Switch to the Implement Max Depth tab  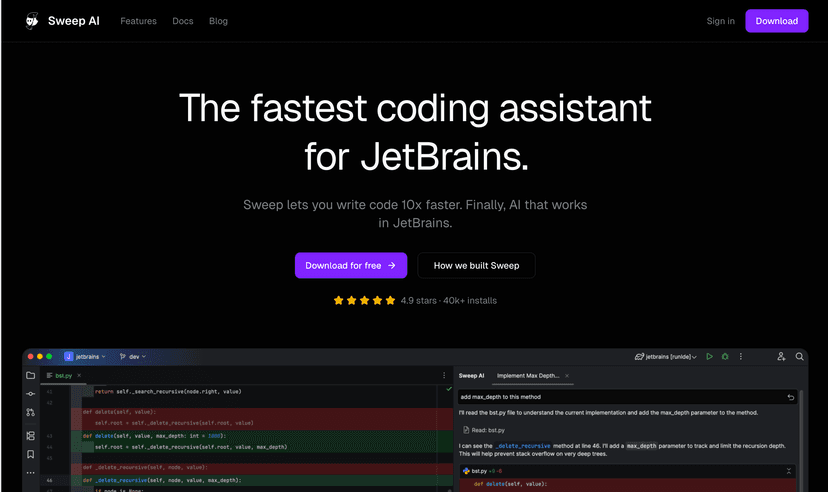coord(529,376)
